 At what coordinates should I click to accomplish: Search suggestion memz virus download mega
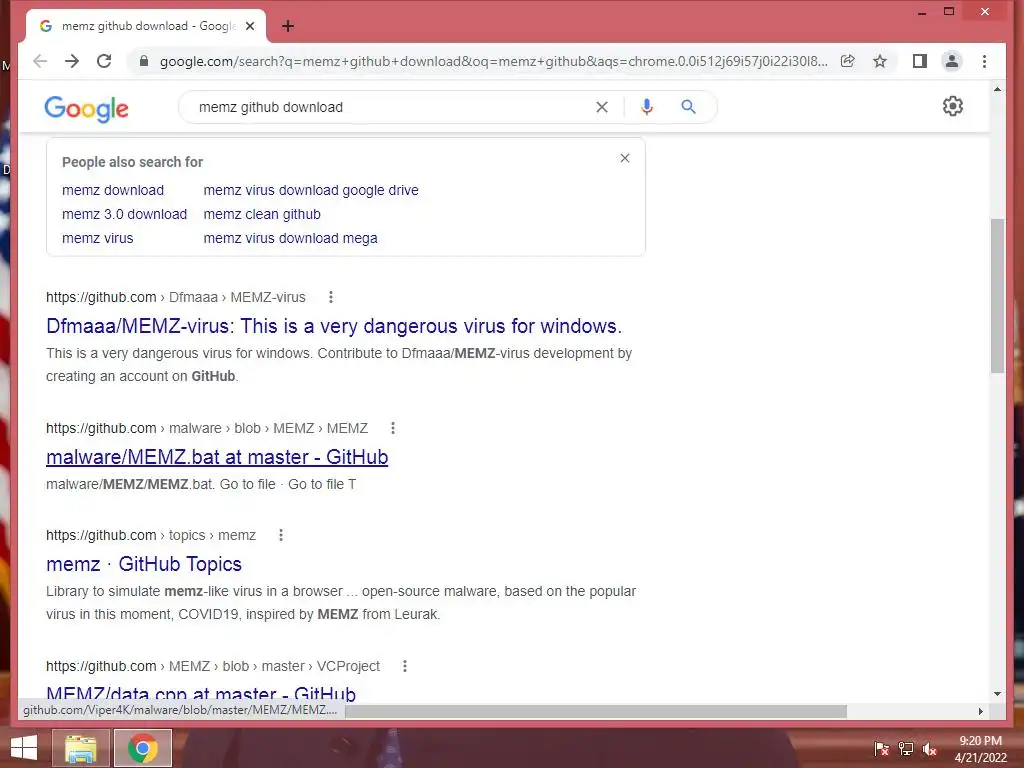[x=290, y=238]
